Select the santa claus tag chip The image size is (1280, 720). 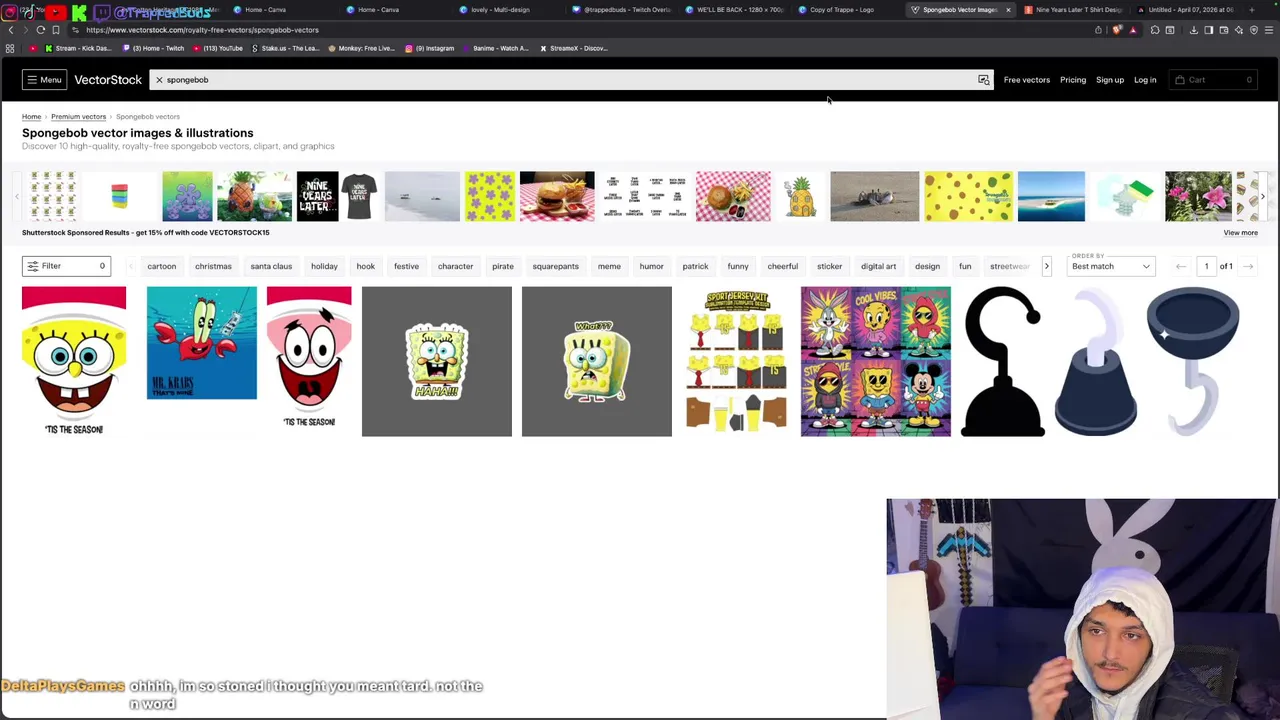point(271,267)
